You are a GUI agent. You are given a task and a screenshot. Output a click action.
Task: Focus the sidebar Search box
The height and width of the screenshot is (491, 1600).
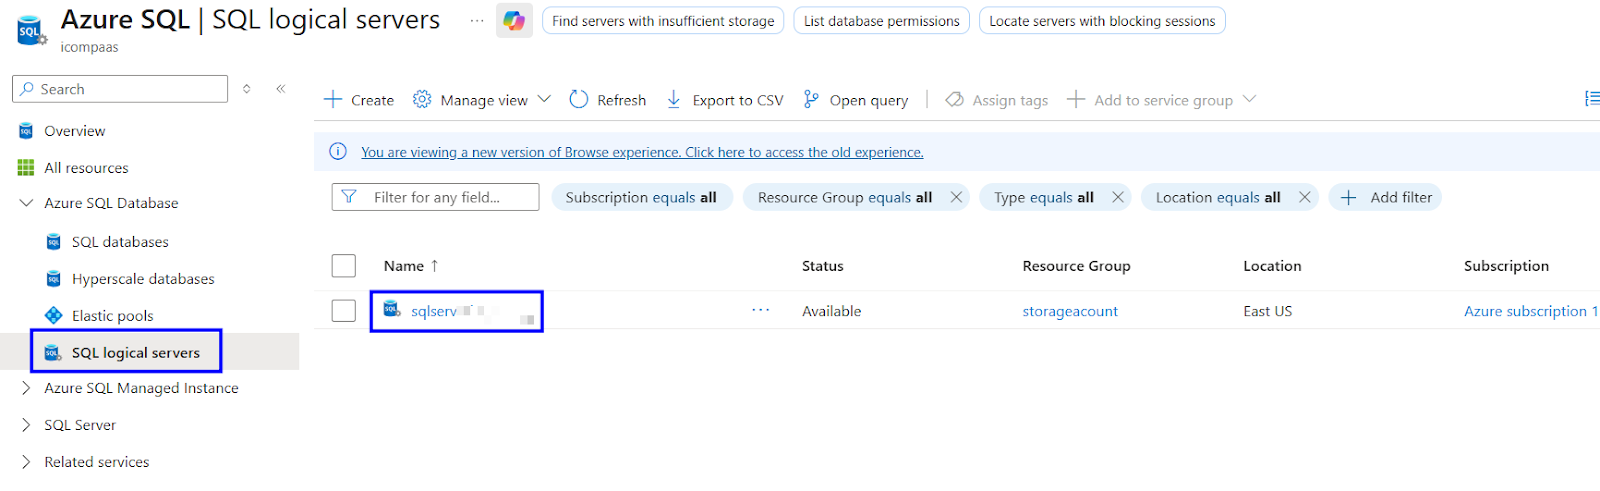pos(120,89)
